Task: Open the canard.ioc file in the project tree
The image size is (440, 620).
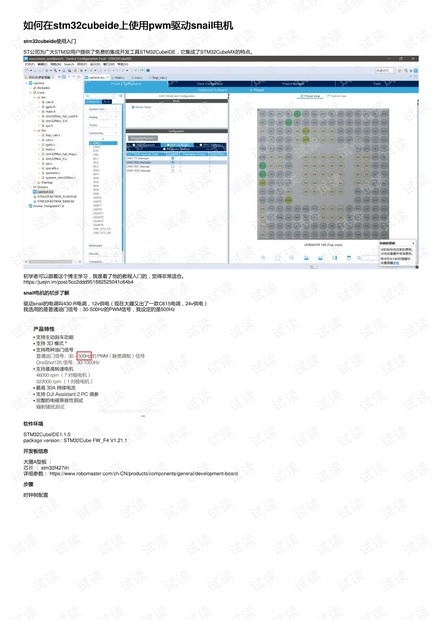Action: click(x=43, y=192)
